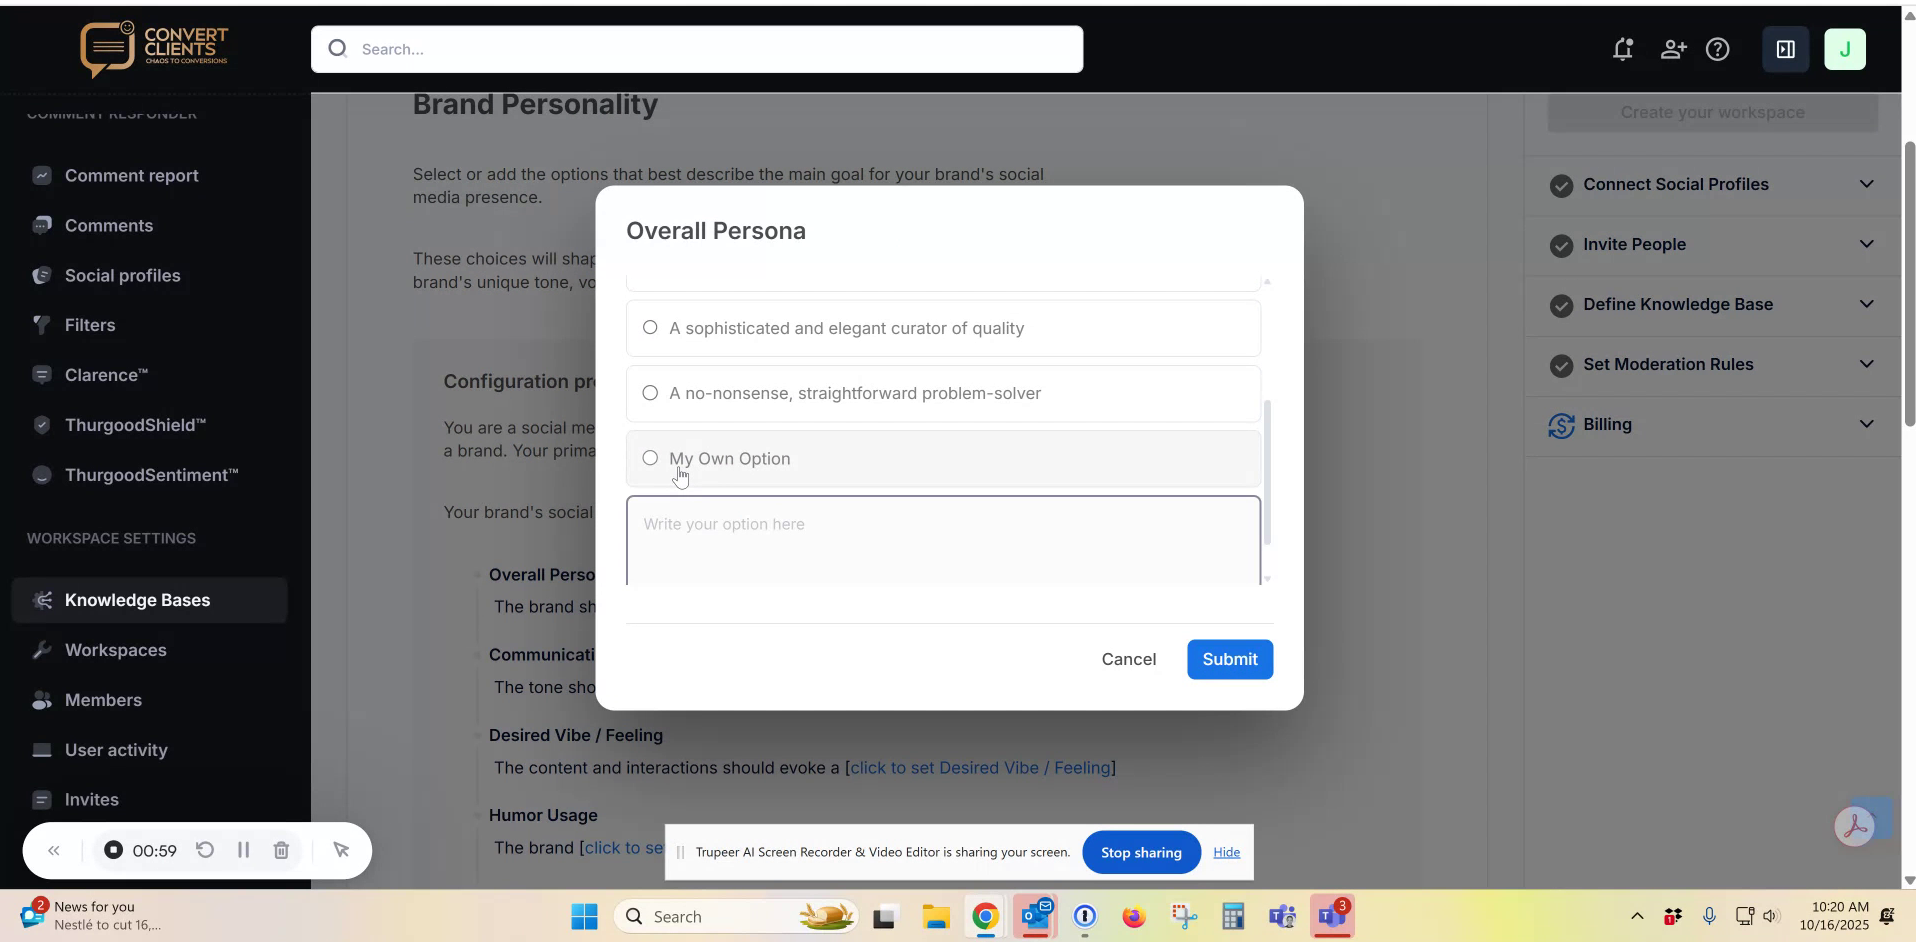Viewport: 1916px width, 942px height.
Task: Open User activity in the sidebar
Action: [115, 750]
